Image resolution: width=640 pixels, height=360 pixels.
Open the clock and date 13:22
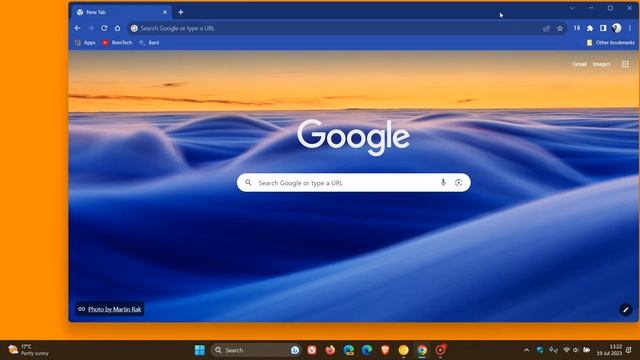coord(609,350)
